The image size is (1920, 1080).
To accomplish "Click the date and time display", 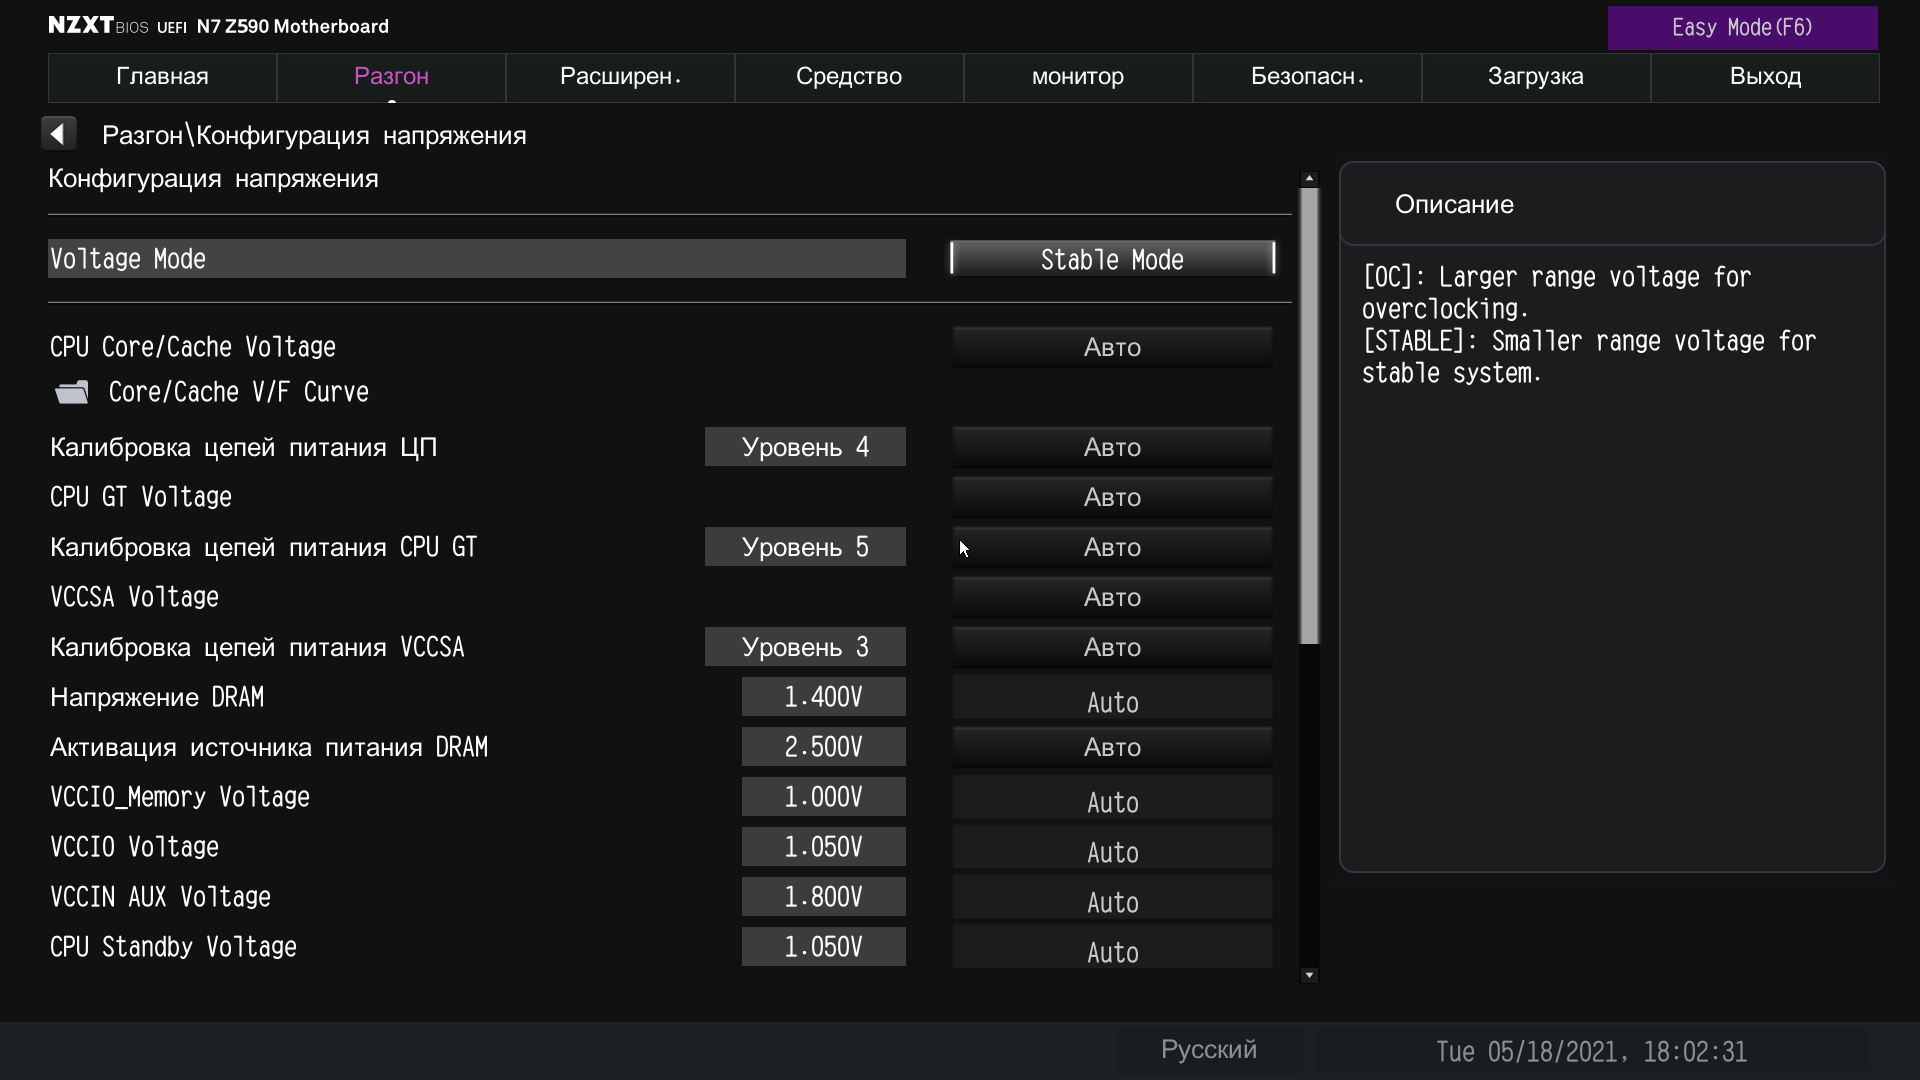I will click(1590, 1052).
